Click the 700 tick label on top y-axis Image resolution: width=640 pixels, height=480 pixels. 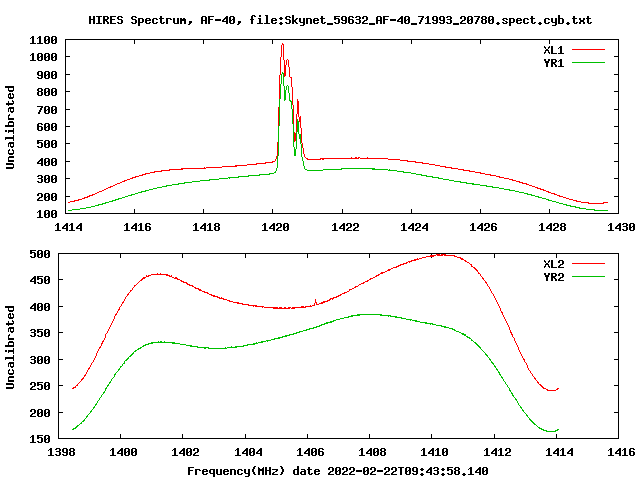click(47, 110)
